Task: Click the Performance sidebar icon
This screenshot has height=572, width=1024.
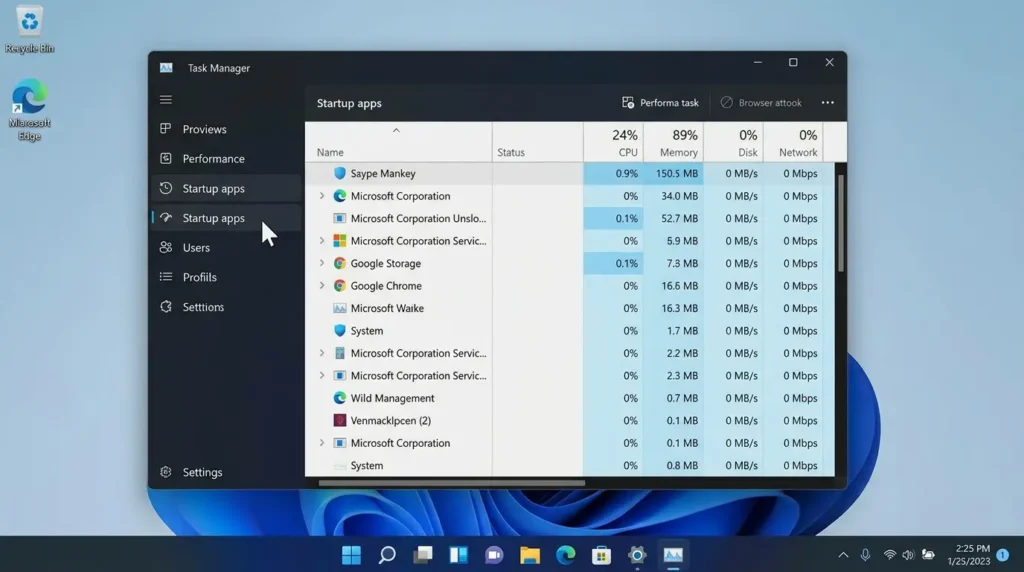Action: 166,158
